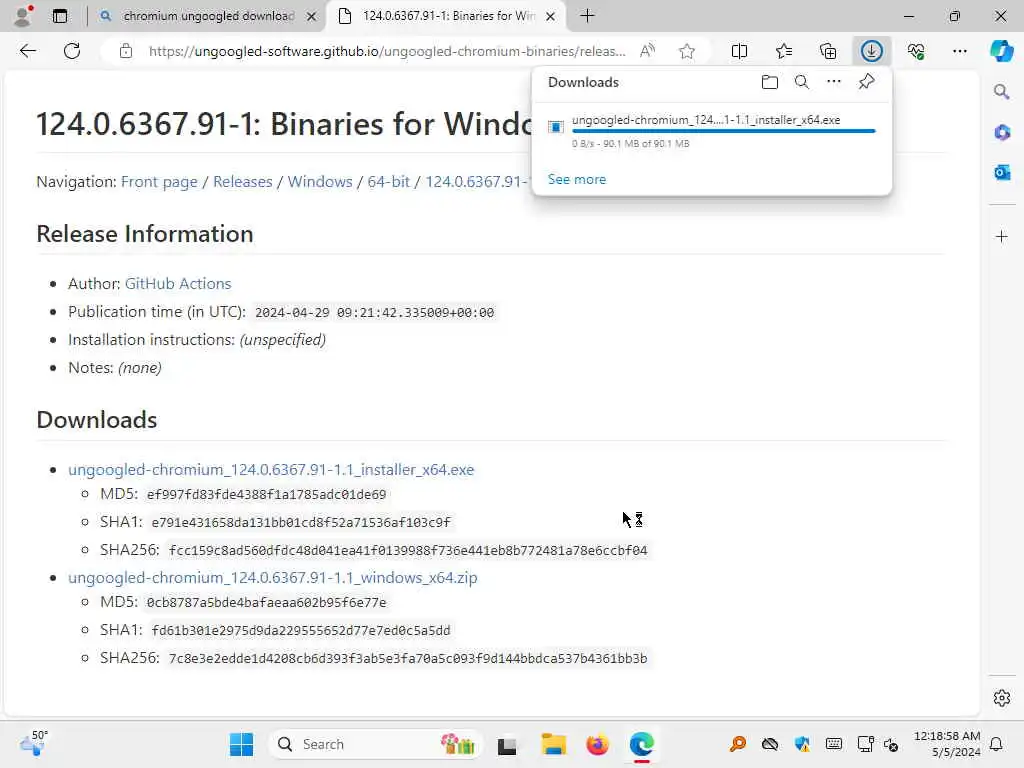
Task: Open sidebar Search tool
Action: pos(1002,91)
